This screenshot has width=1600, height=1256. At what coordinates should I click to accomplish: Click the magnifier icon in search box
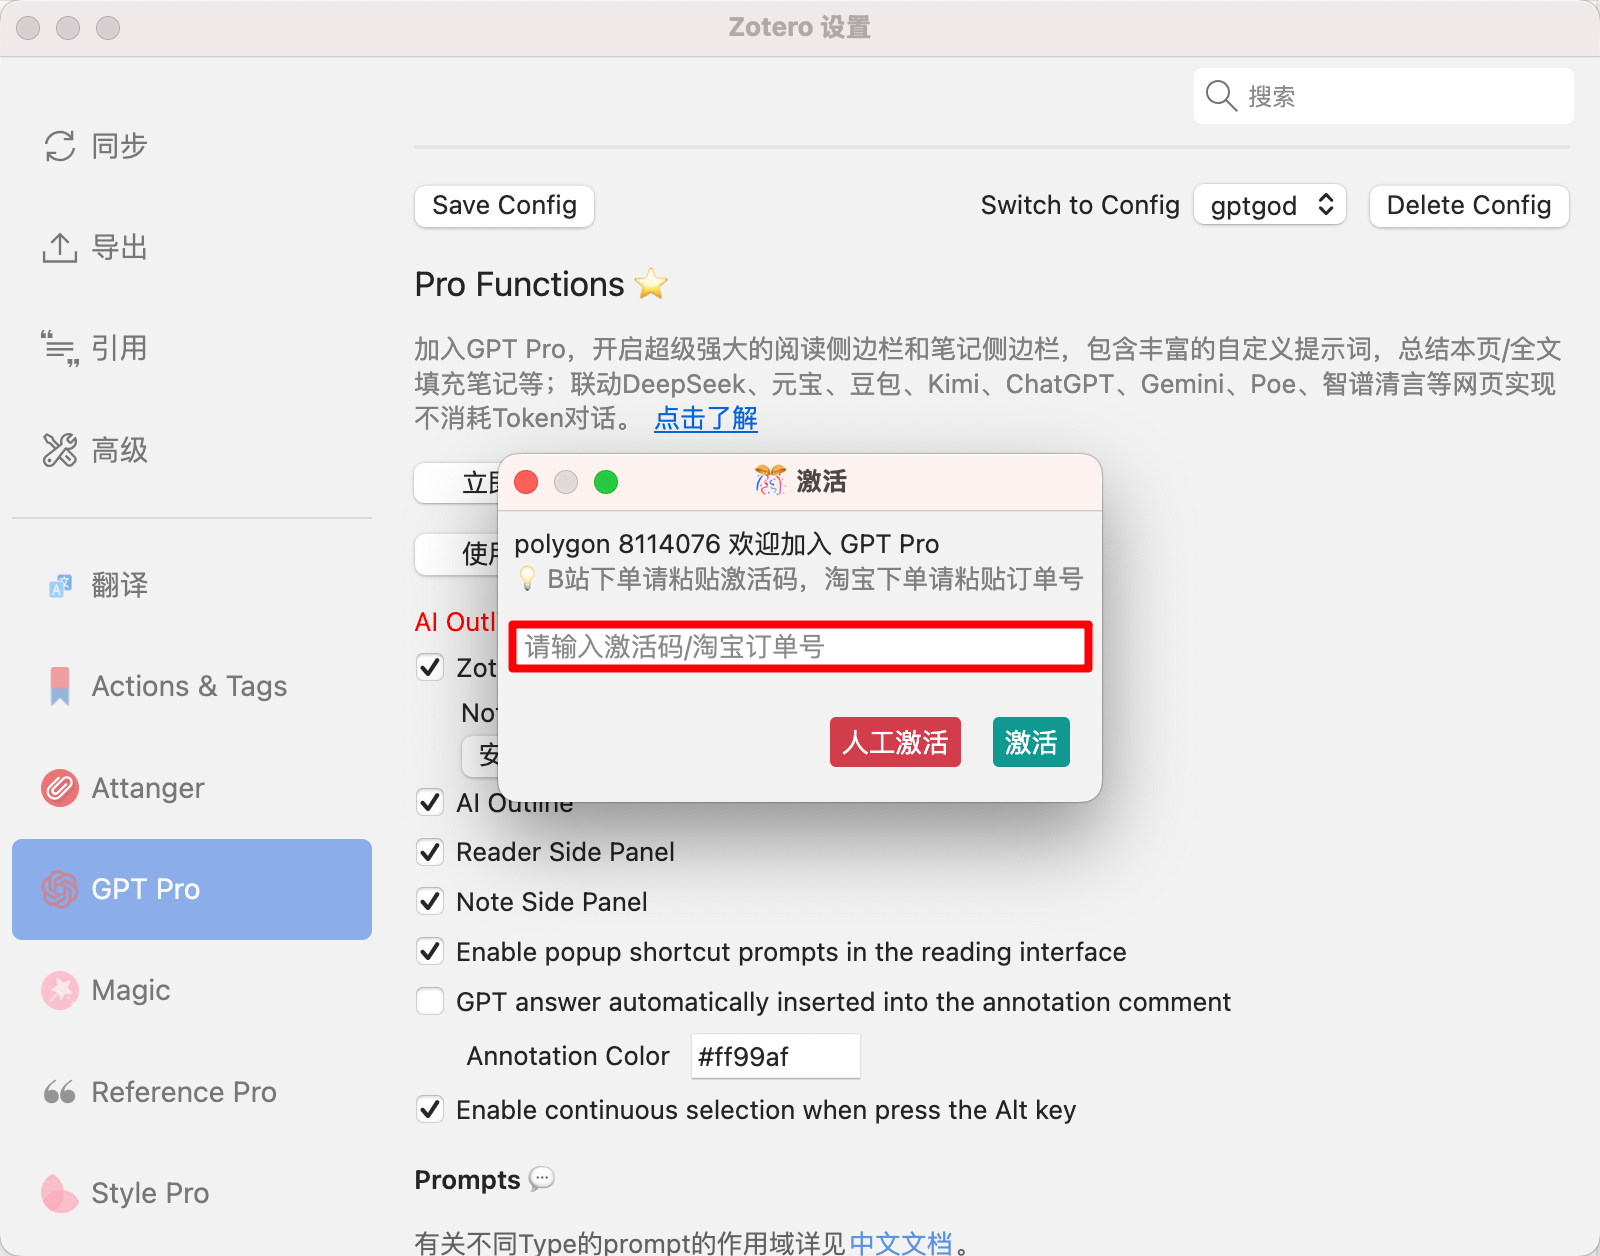(x=1221, y=96)
